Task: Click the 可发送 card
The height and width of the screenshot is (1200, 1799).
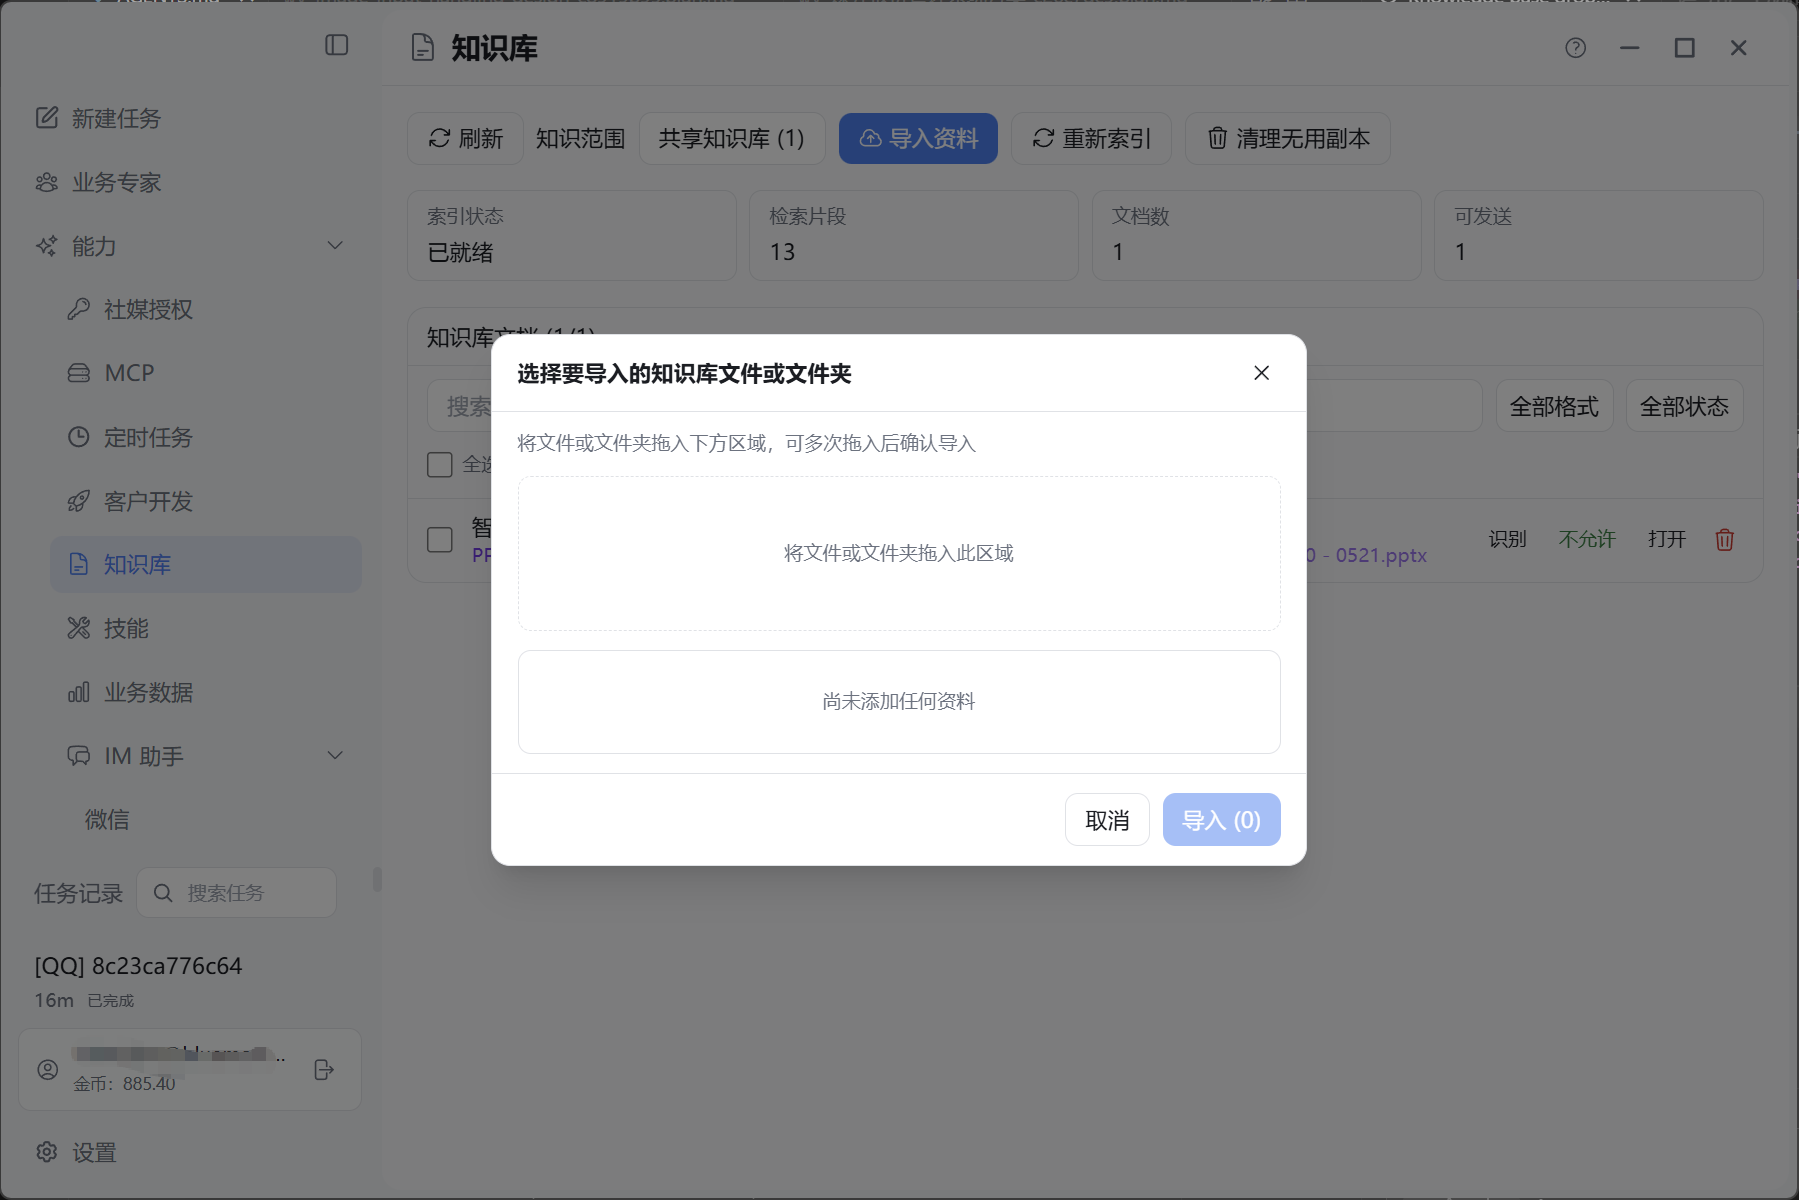Action: pos(1599,236)
